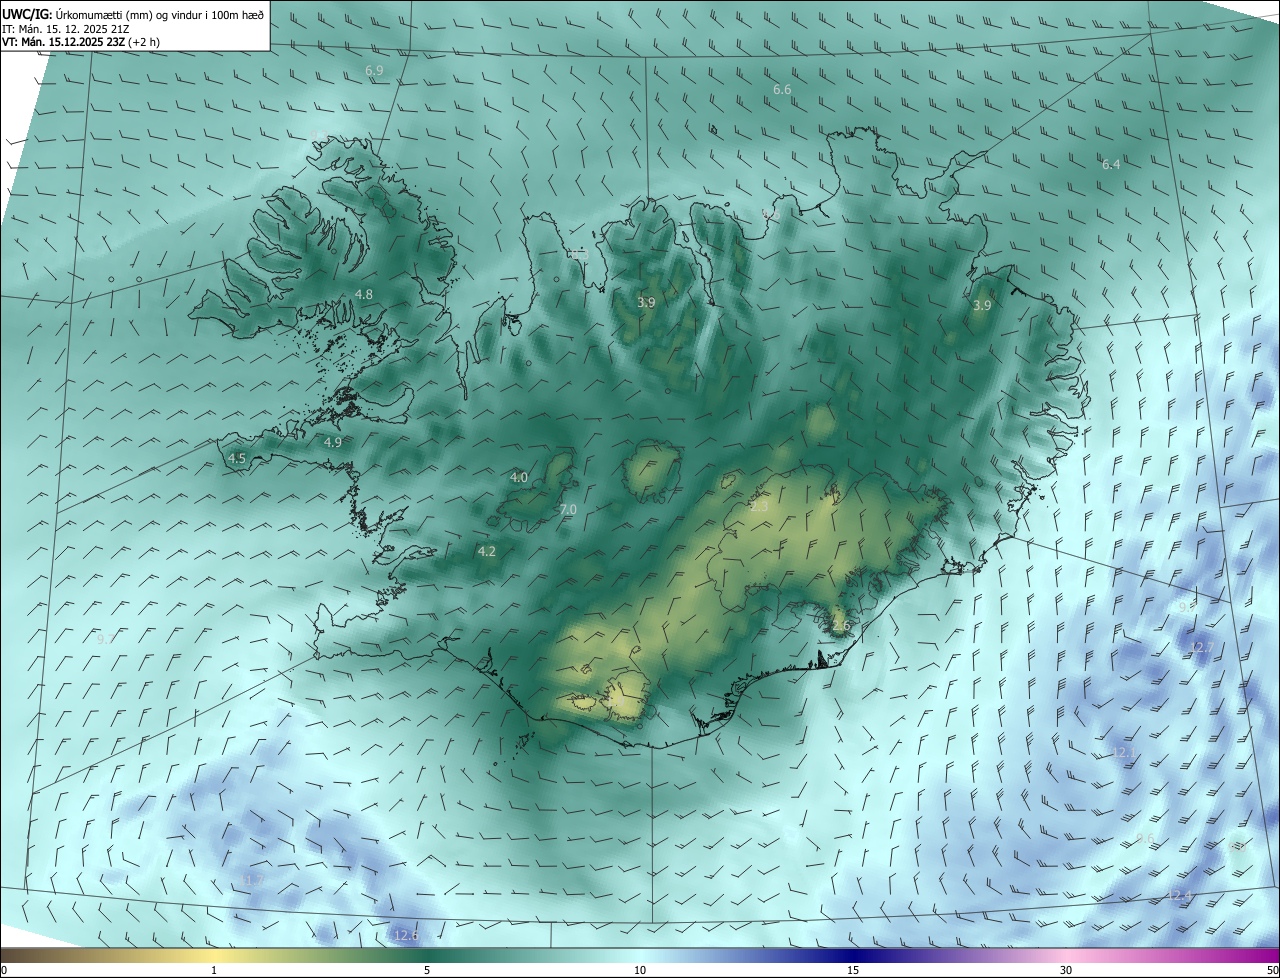Click the 6.4 value in the northeast sea
This screenshot has height=978, width=1280.
pos(1111,165)
